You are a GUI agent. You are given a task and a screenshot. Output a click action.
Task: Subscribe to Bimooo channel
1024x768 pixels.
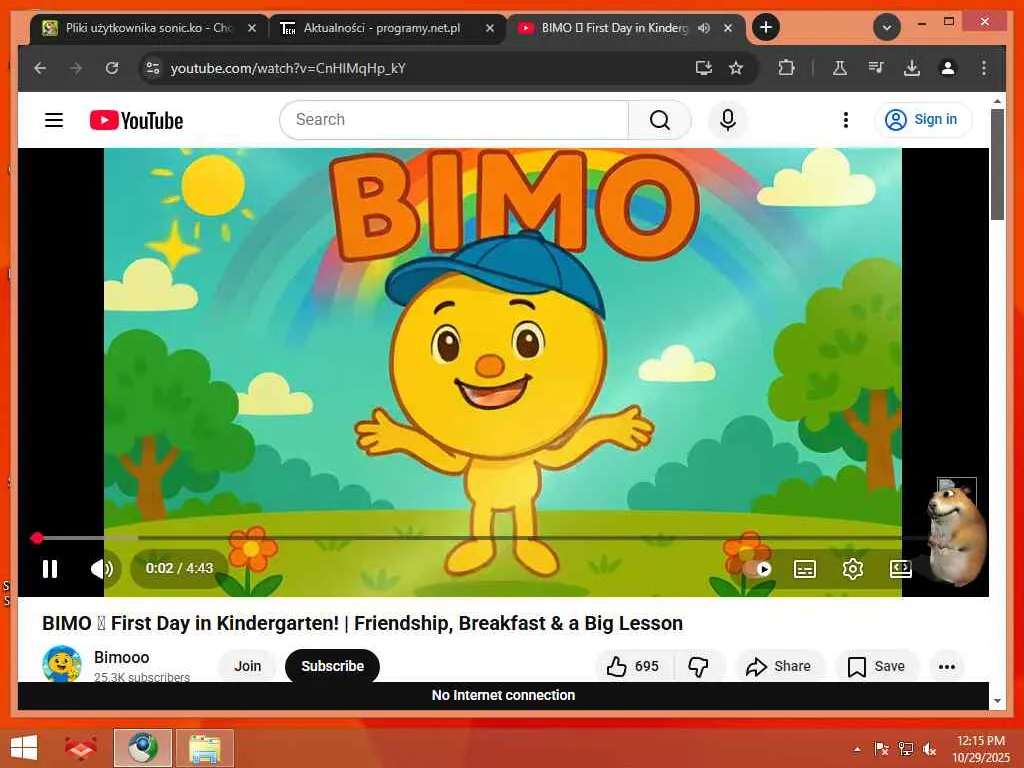332,665
